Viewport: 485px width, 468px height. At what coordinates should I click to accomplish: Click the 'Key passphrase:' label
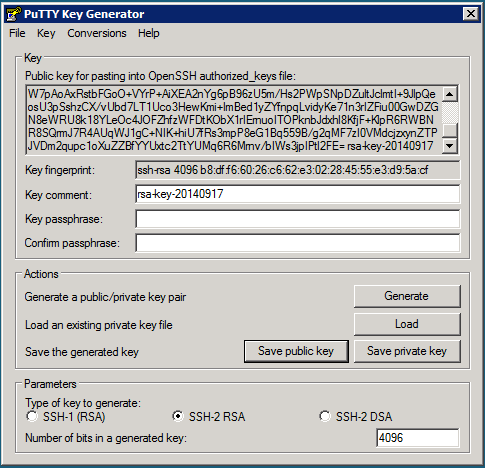64,219
